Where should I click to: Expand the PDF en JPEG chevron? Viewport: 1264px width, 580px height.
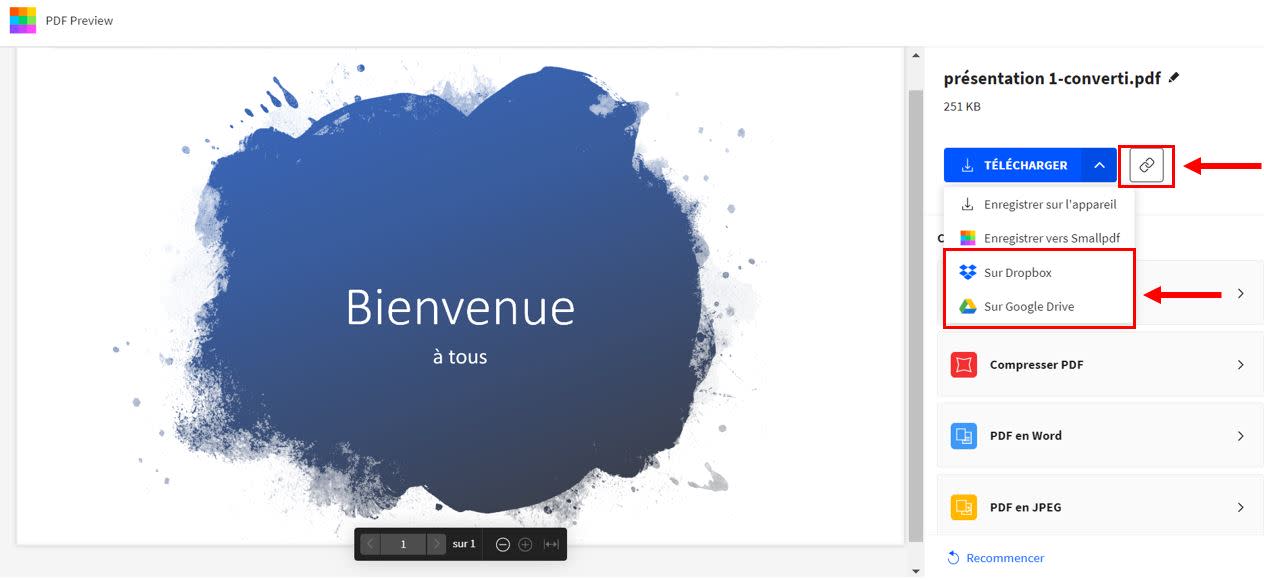[1241, 507]
